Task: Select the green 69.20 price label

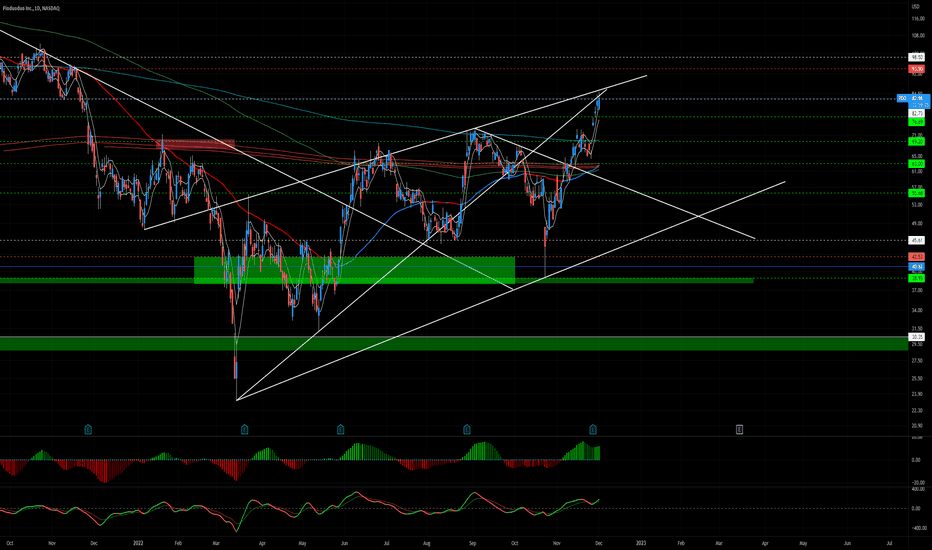Action: pos(917,142)
